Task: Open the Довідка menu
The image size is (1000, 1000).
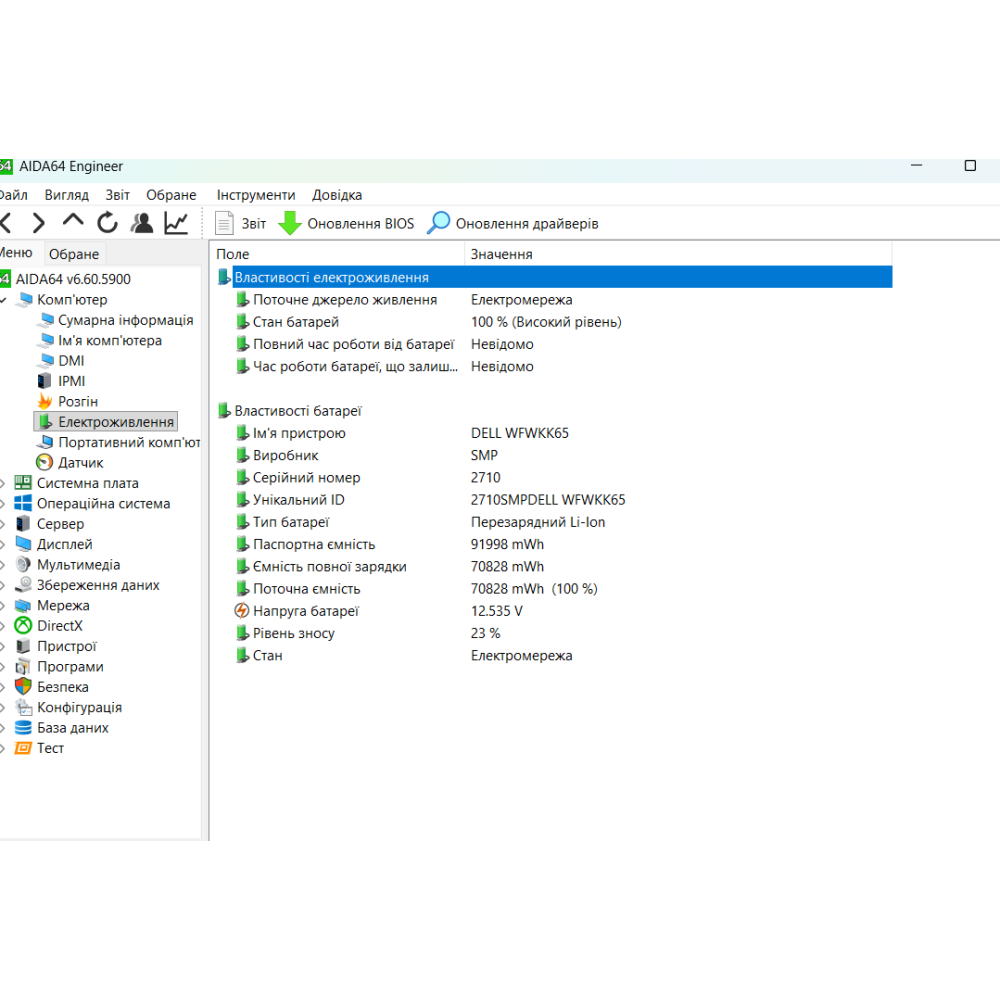Action: pos(337,195)
